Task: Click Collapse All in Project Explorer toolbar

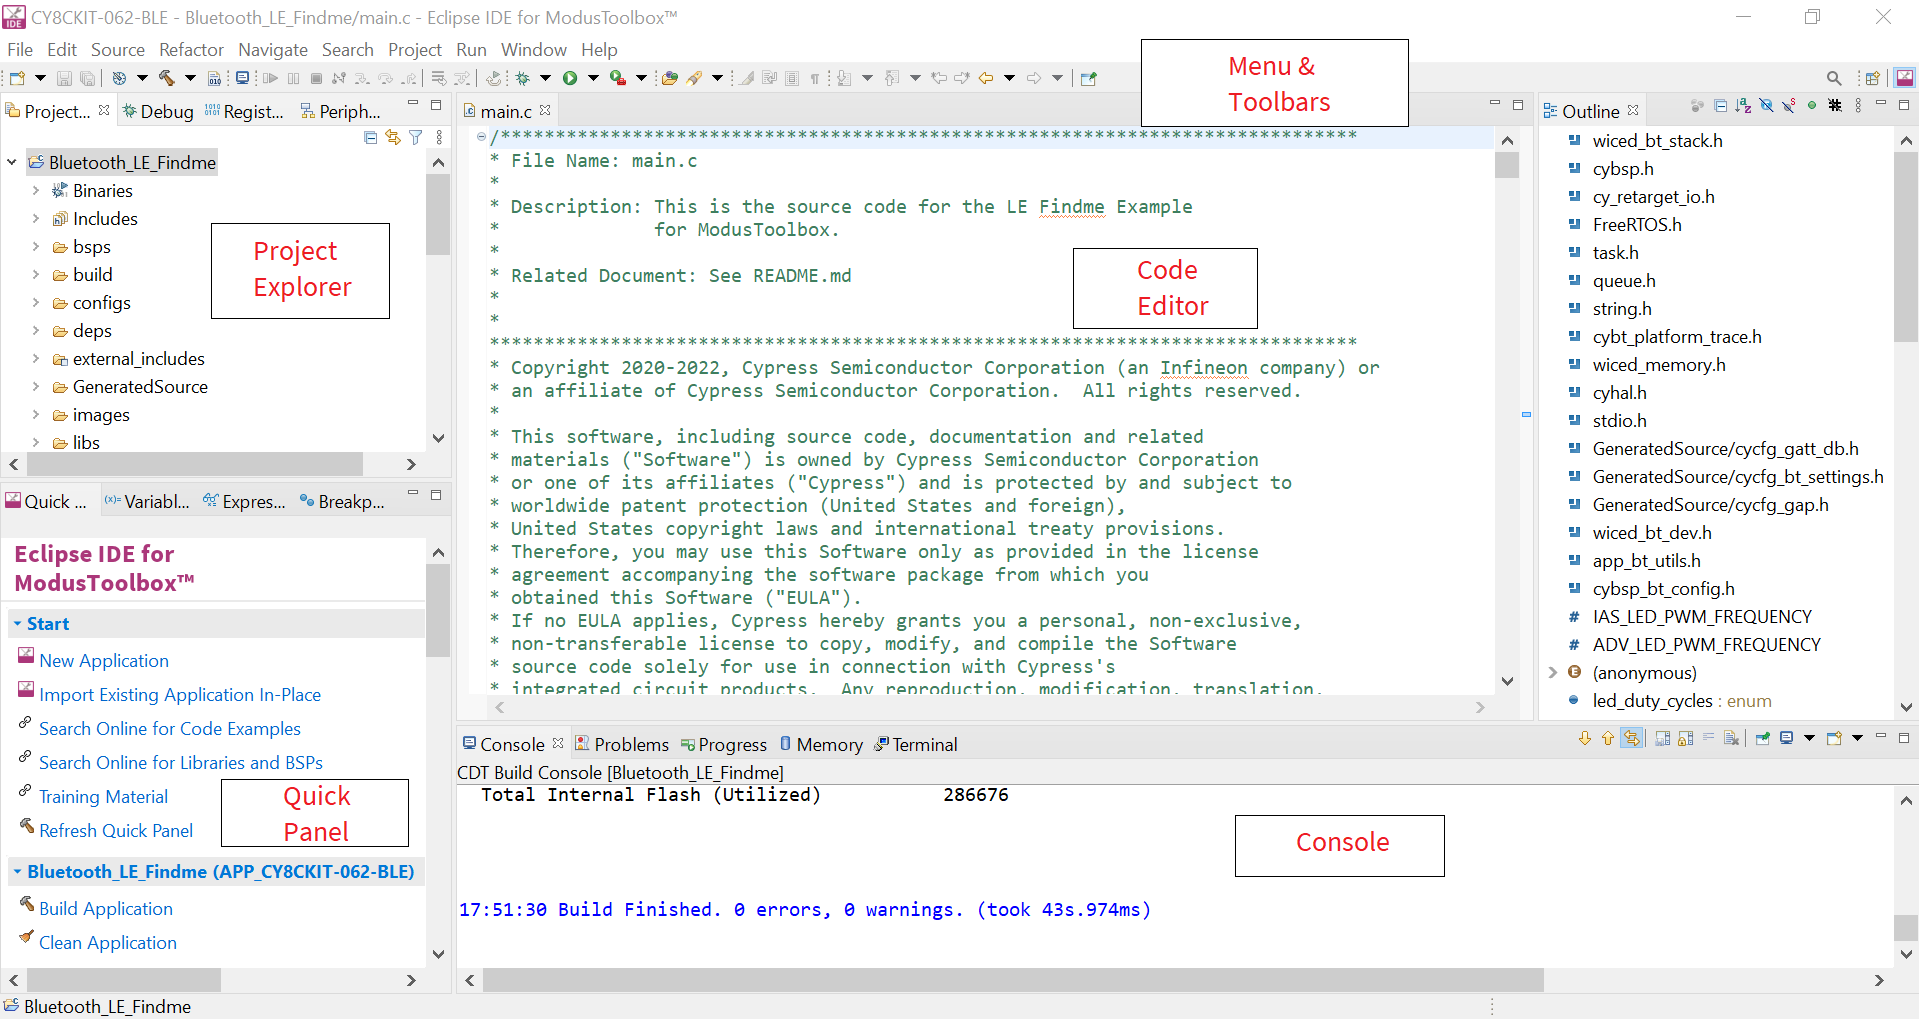Action: tap(371, 137)
